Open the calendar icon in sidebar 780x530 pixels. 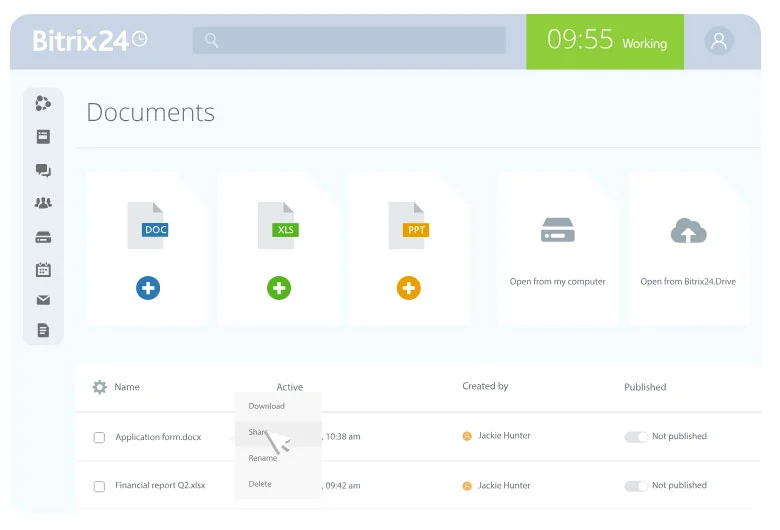click(x=43, y=269)
